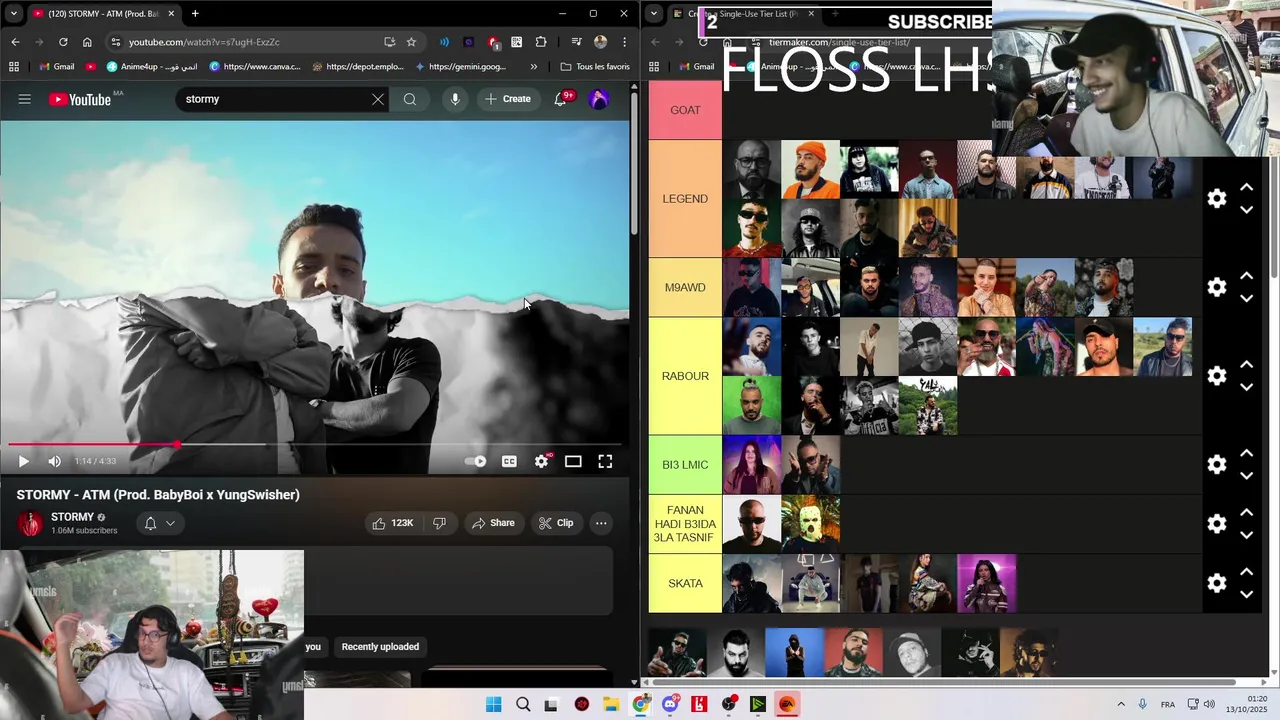Create a Clip of the video
Viewport: 1280px width, 720px height.
pyautogui.click(x=555, y=523)
